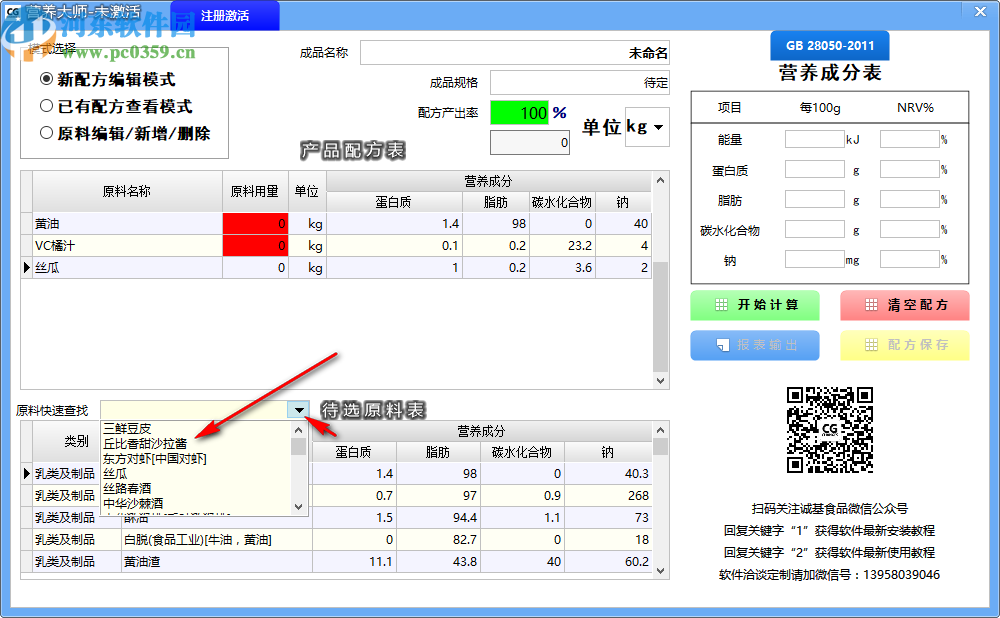
Task: Click the GB 28050-2011 button
Action: pyautogui.click(x=829, y=45)
